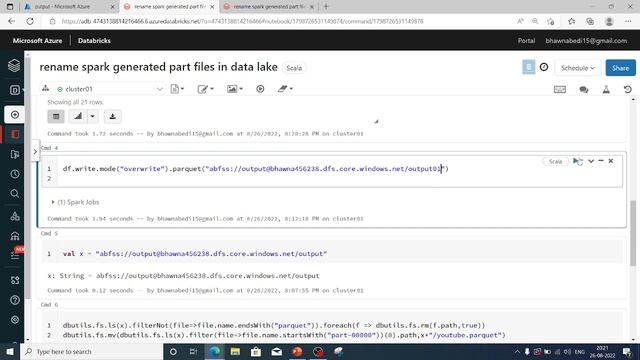
Task: Click the notebook title text
Action: (158, 67)
